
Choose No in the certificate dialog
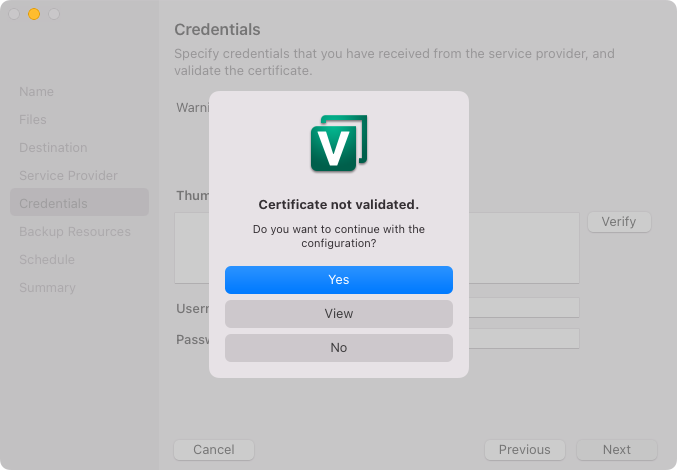click(x=339, y=348)
